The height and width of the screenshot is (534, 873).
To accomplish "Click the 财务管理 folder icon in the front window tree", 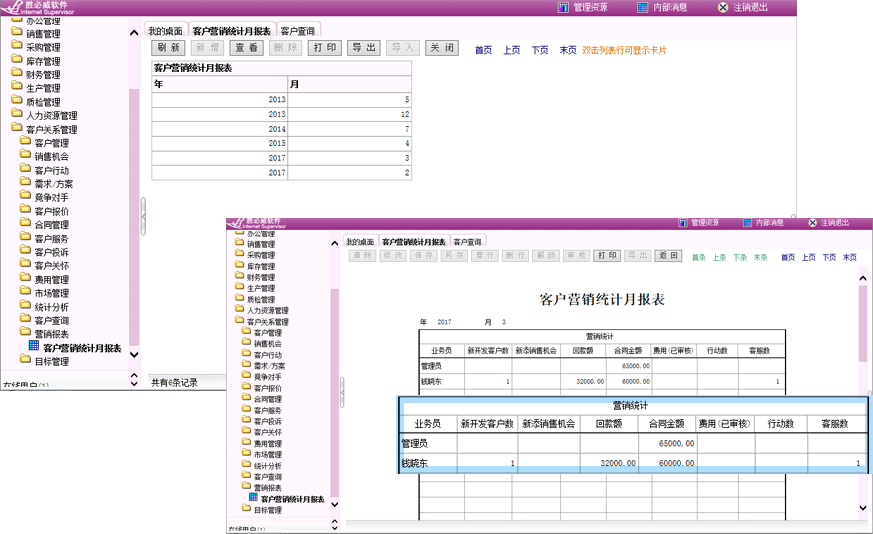I will point(239,276).
